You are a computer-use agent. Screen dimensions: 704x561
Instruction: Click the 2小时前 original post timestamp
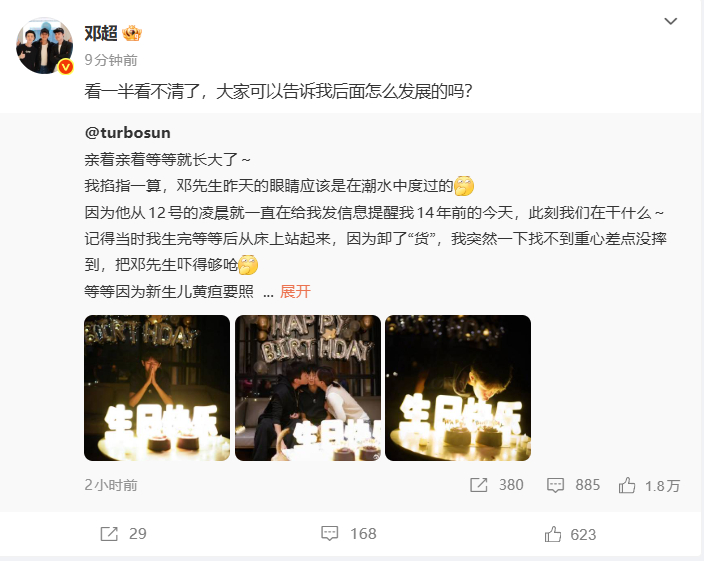pyautogui.click(x=111, y=485)
